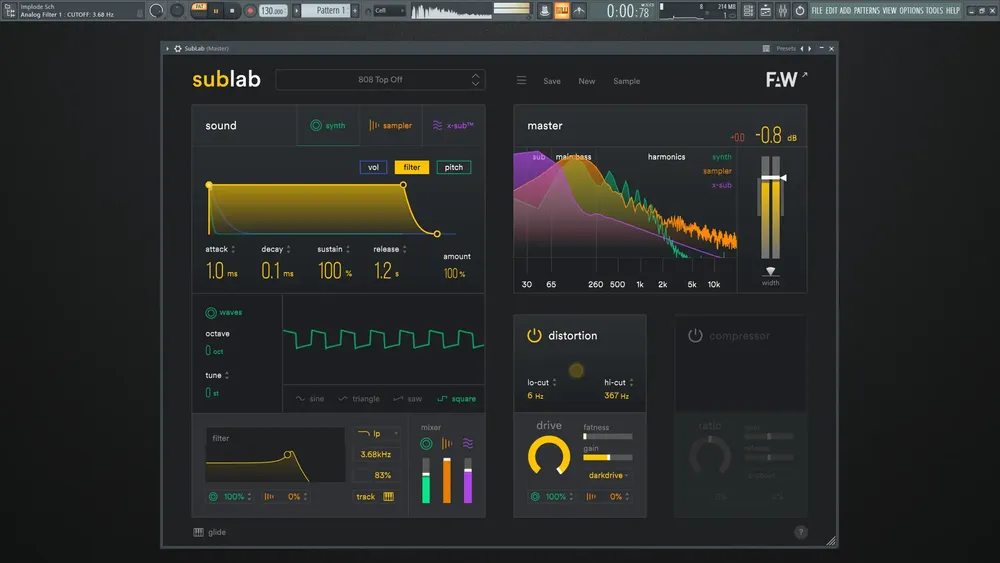Adjust distortion lo-cut stepper
The image size is (1000, 563).
554,383
